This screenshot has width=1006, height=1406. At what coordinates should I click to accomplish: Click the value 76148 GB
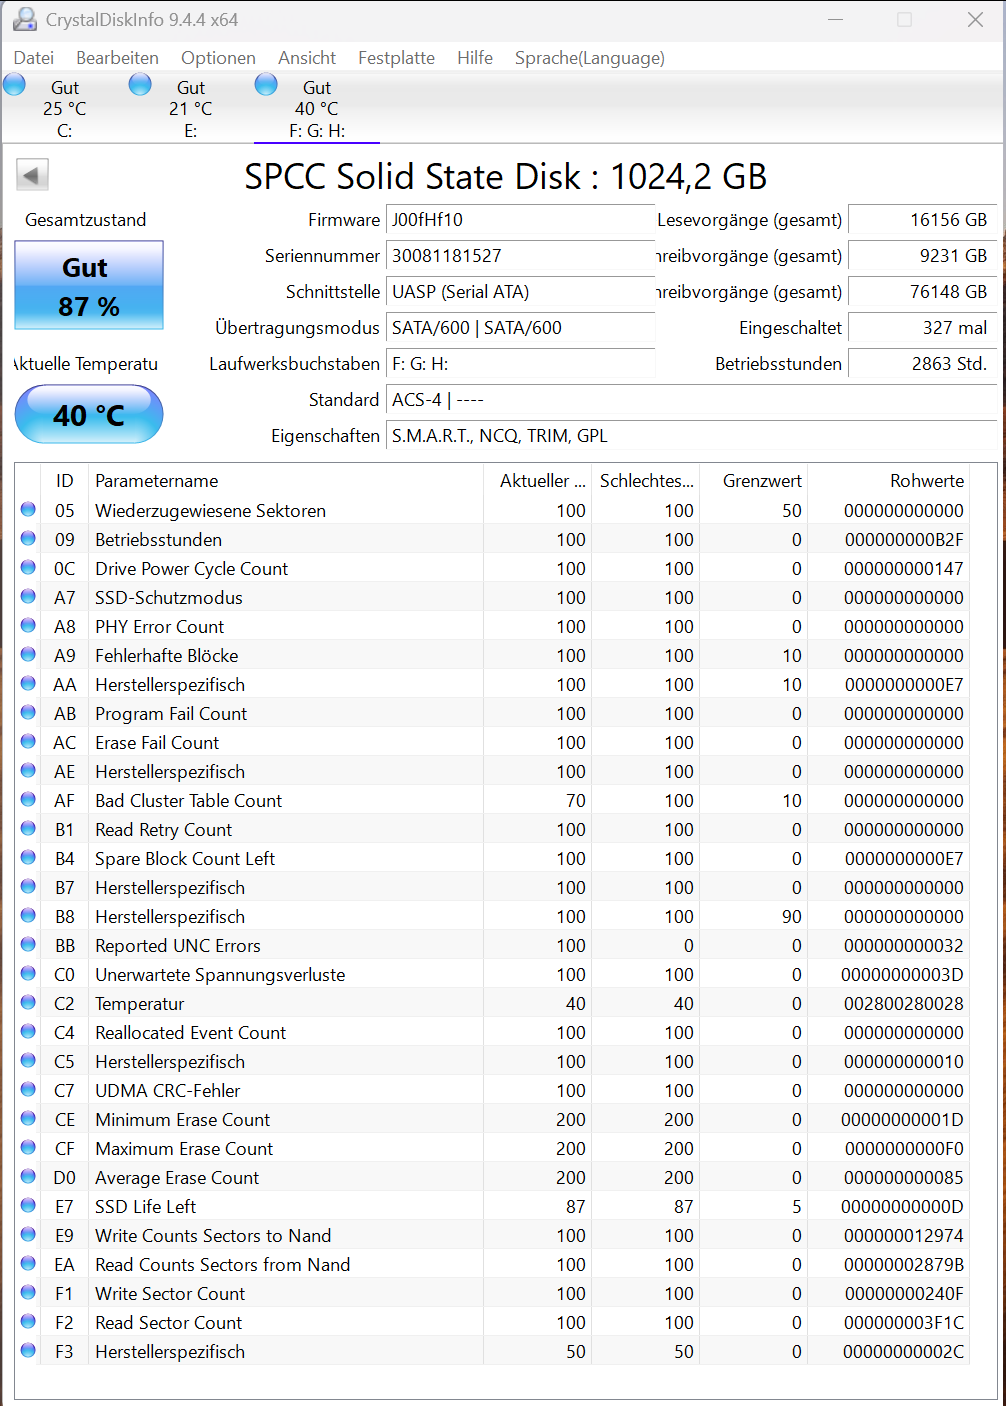(922, 292)
